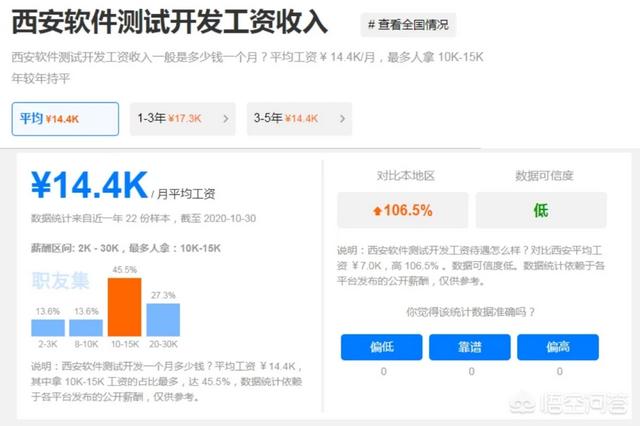
Task: Select the 平均 ¥14.4K tab
Action: click(x=65, y=119)
